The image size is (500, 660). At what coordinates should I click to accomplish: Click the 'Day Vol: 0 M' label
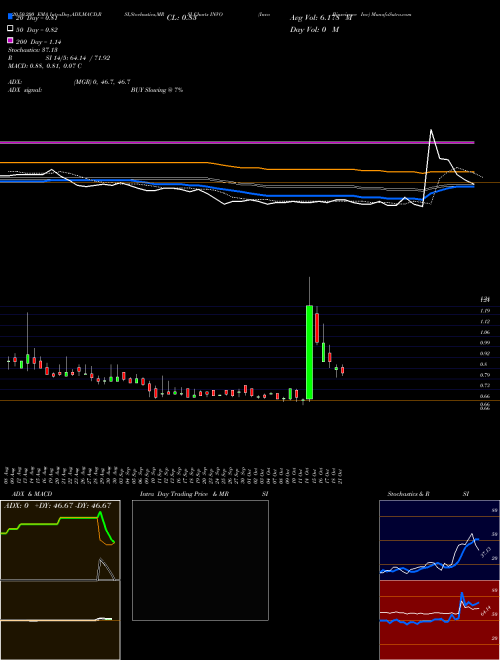[314, 30]
